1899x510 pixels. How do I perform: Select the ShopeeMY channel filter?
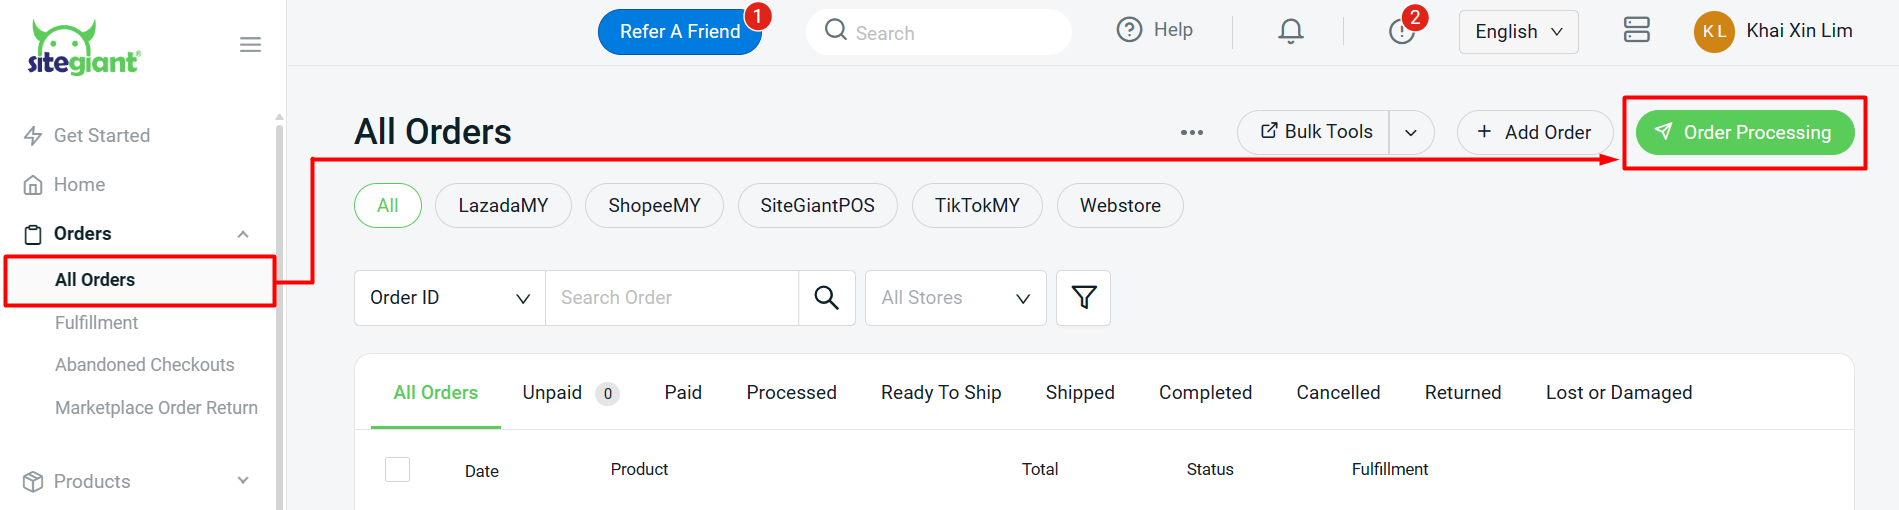pyautogui.click(x=654, y=206)
